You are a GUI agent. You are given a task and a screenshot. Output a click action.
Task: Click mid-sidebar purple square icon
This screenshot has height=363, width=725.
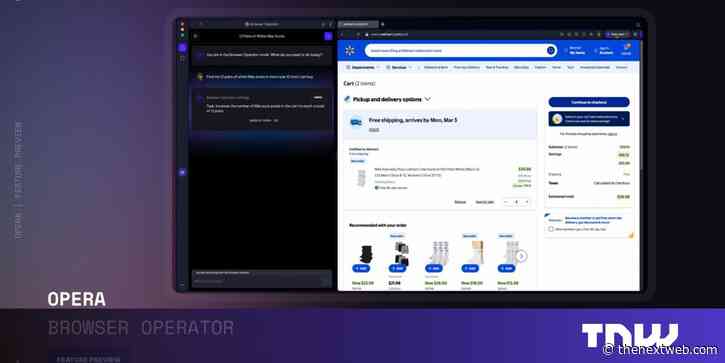pyautogui.click(x=182, y=172)
